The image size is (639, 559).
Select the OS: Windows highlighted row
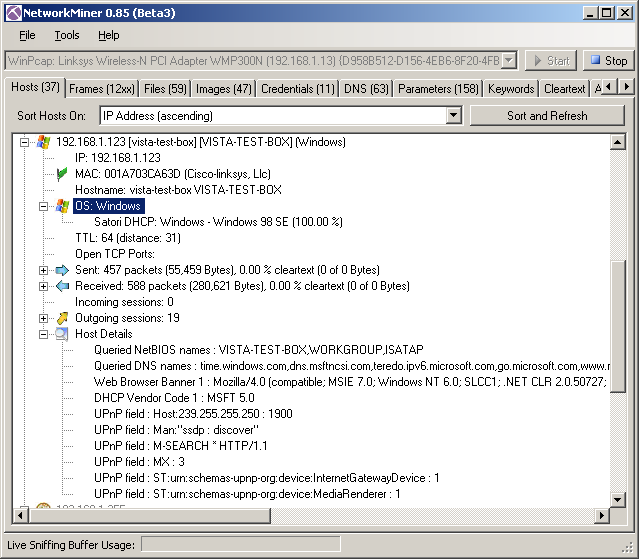click(x=108, y=206)
